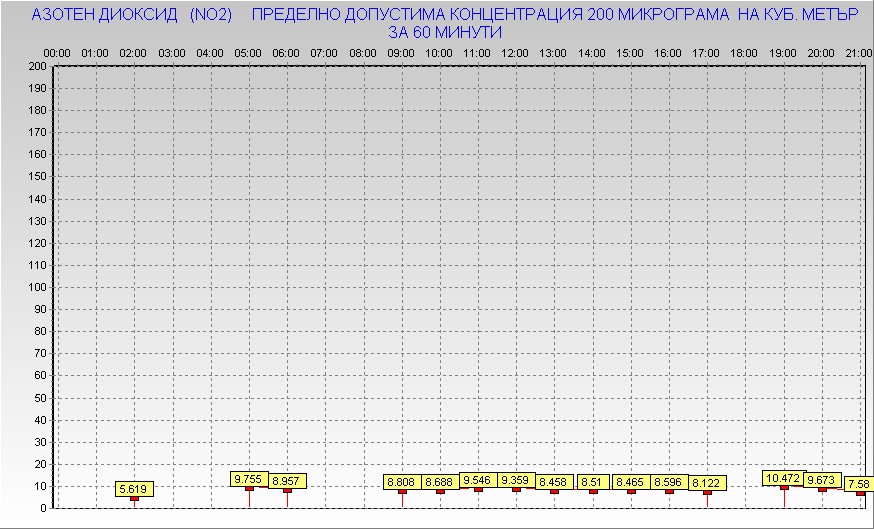Click the 100 value on the Y axis

pyautogui.click(x=37, y=287)
